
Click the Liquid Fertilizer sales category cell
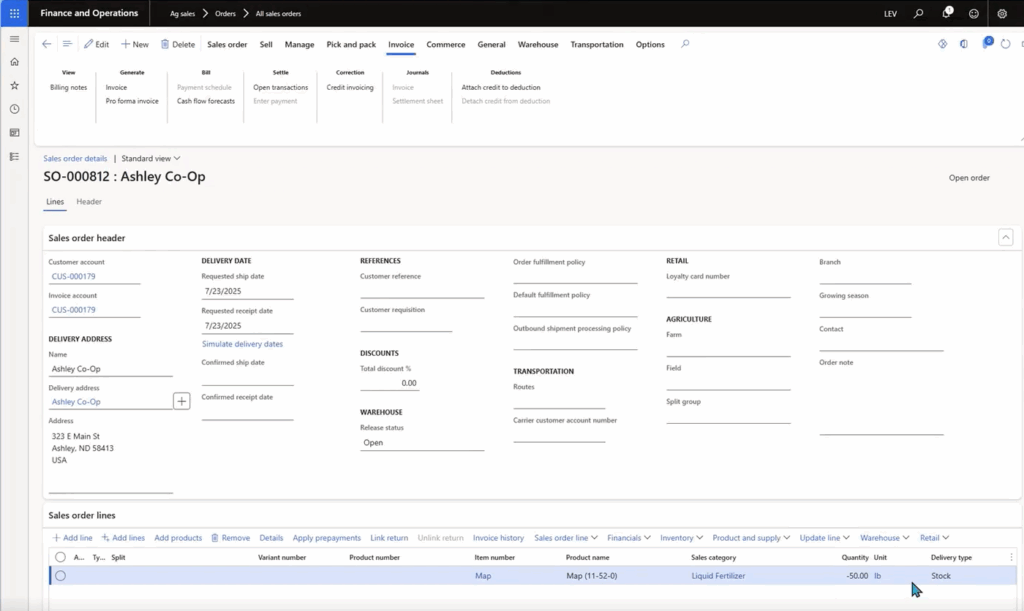pyautogui.click(x=718, y=576)
